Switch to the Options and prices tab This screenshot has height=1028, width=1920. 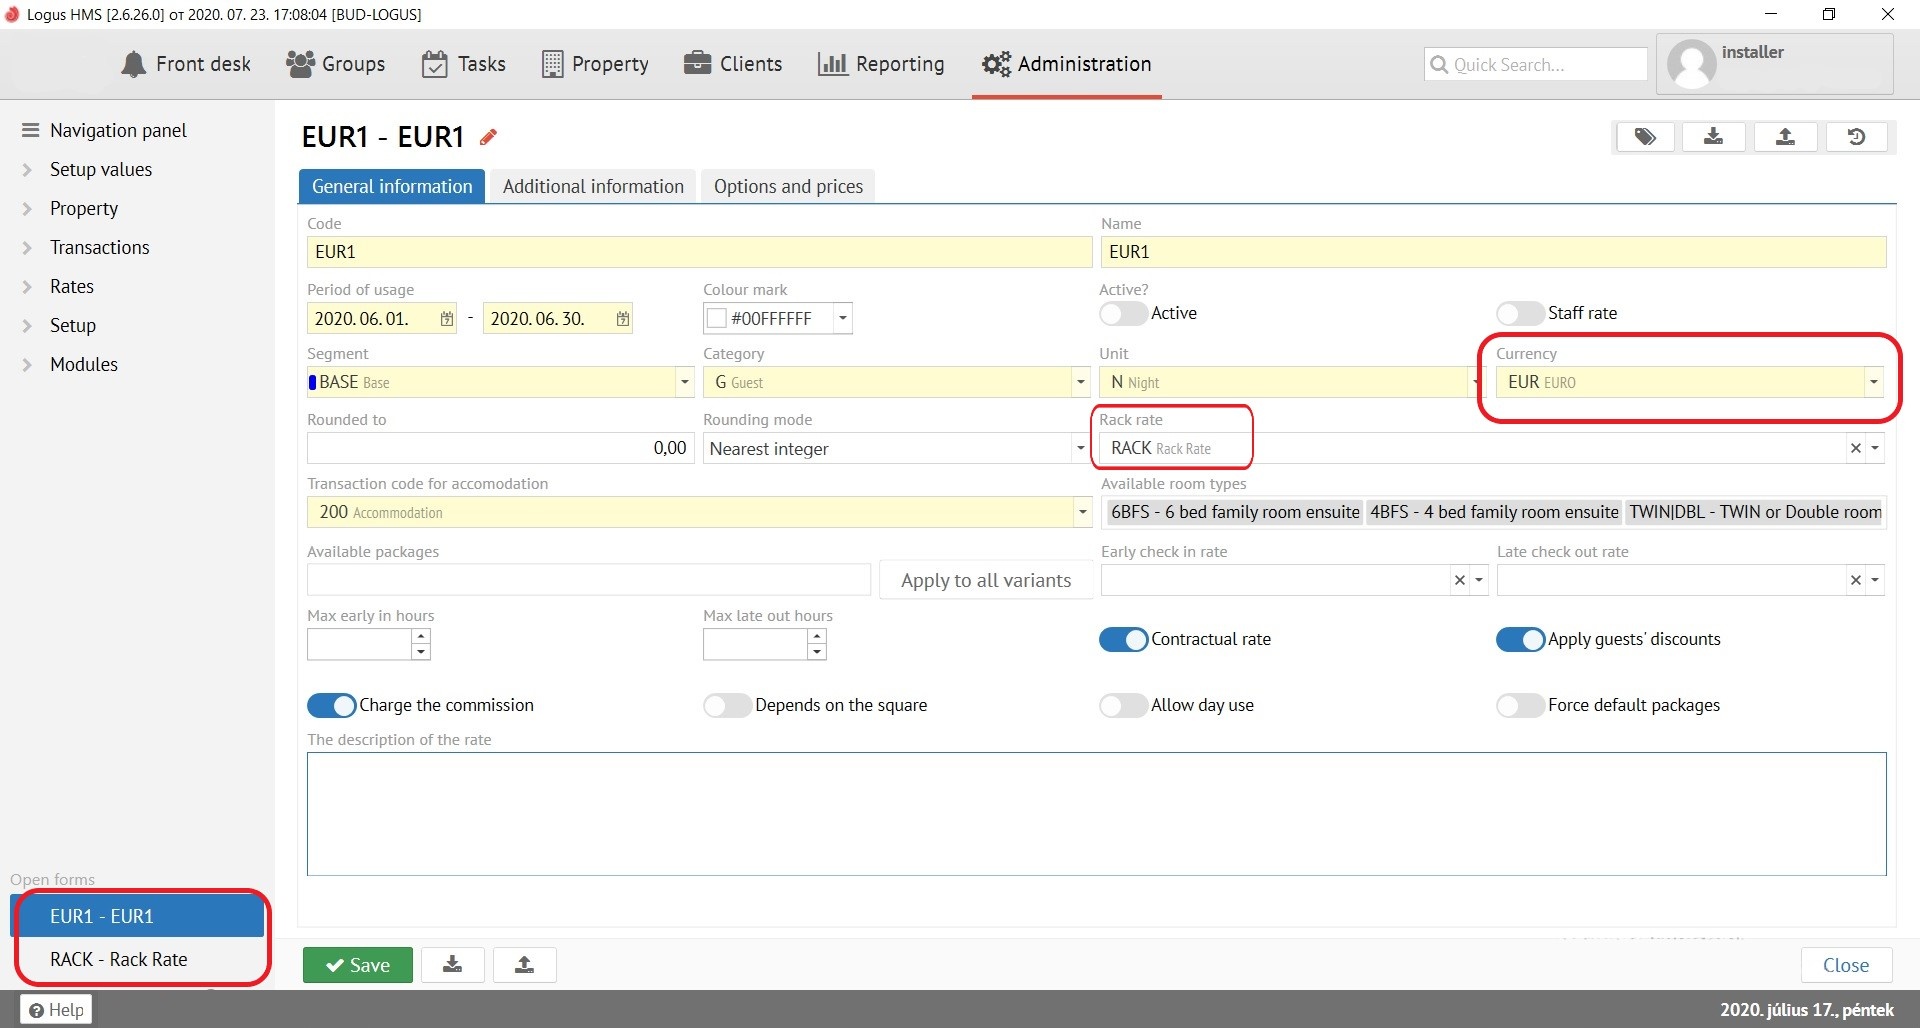[788, 186]
